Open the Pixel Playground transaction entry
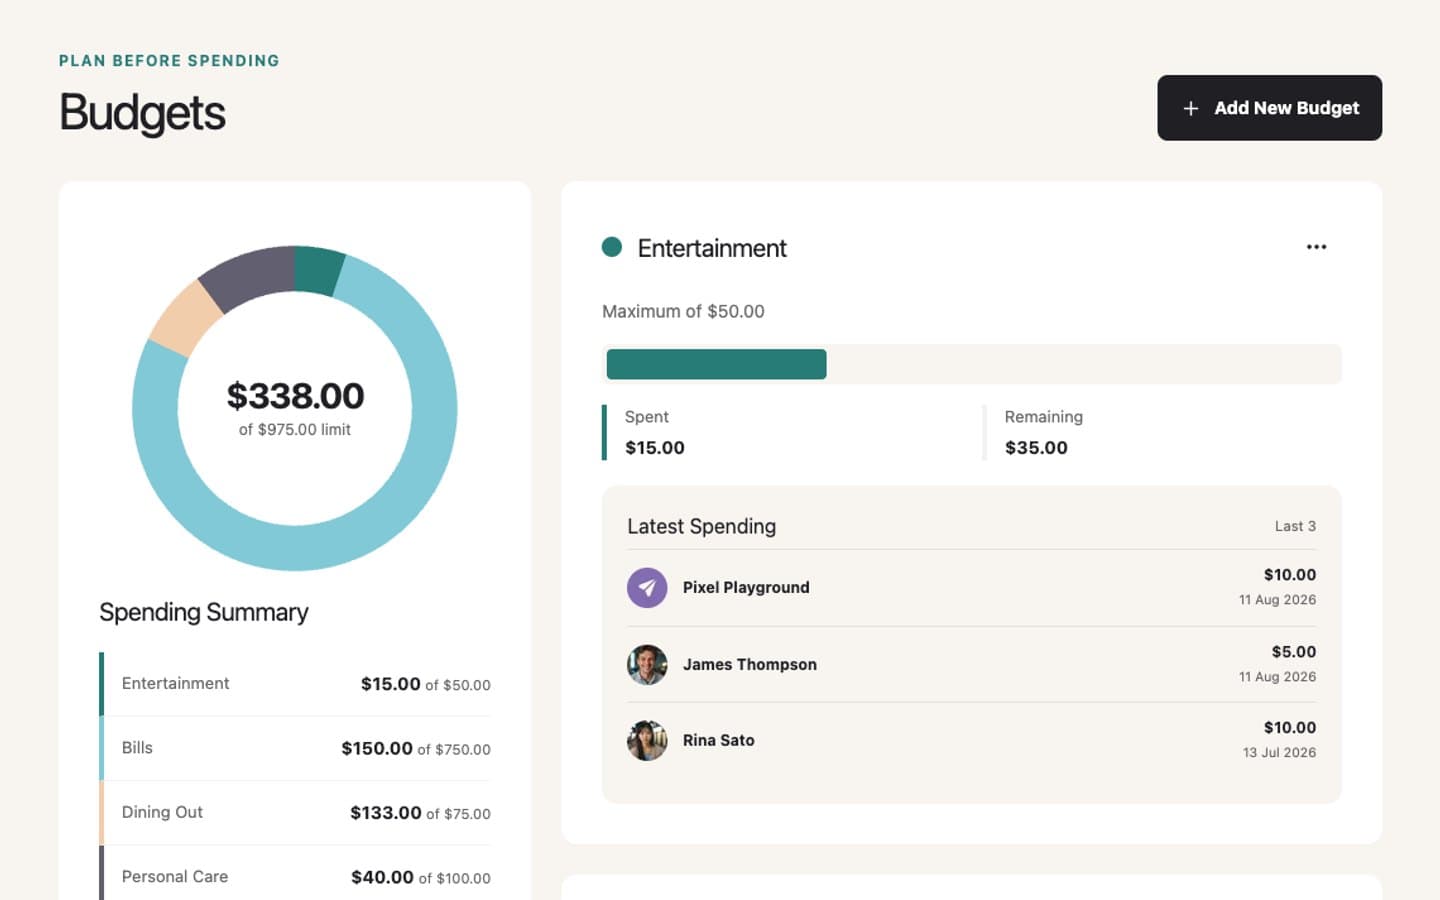 pos(972,588)
